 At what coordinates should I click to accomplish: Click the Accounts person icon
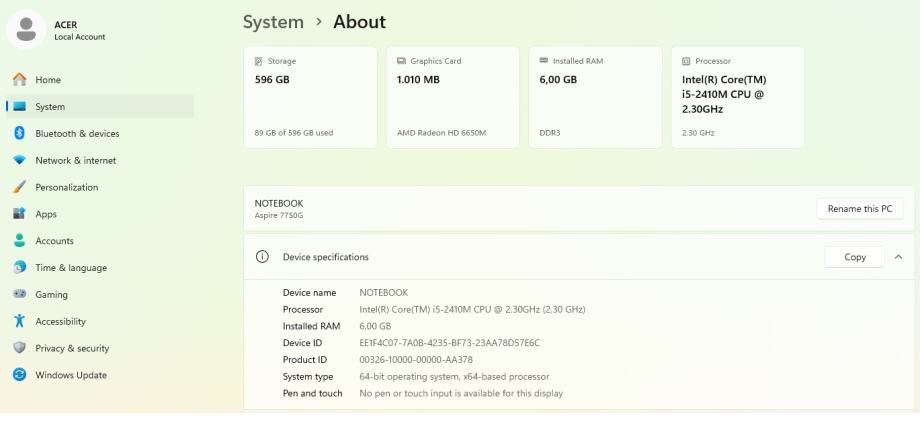click(x=18, y=241)
